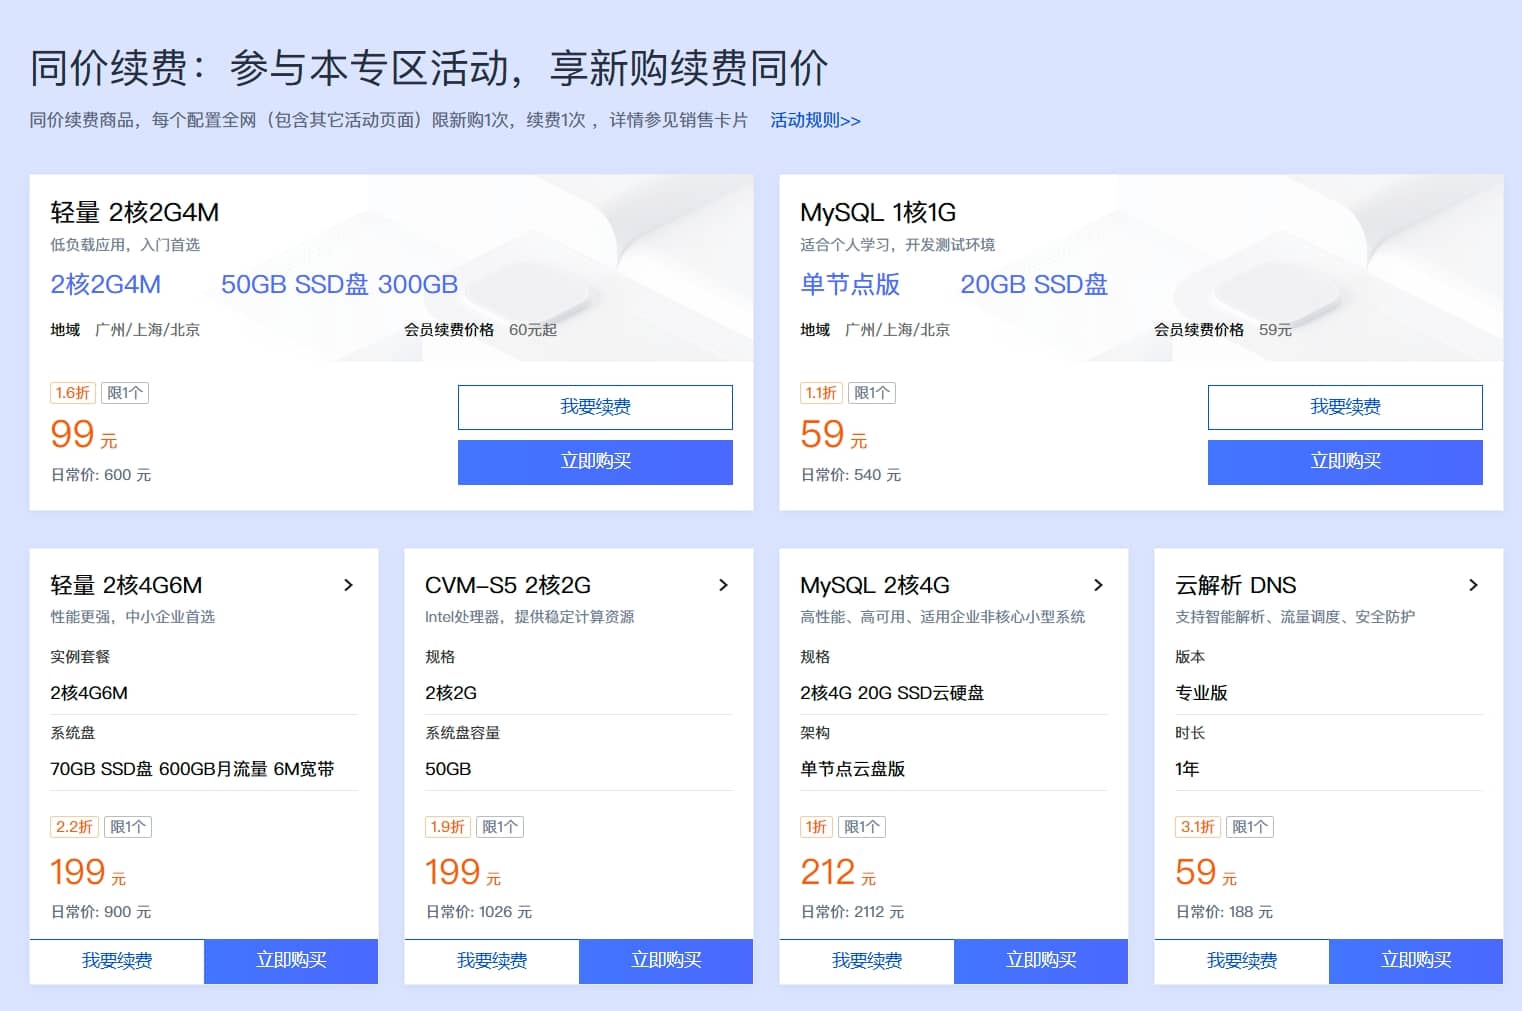The width and height of the screenshot is (1522, 1011).
Task: Click the 99 元 price
Action: (84, 435)
